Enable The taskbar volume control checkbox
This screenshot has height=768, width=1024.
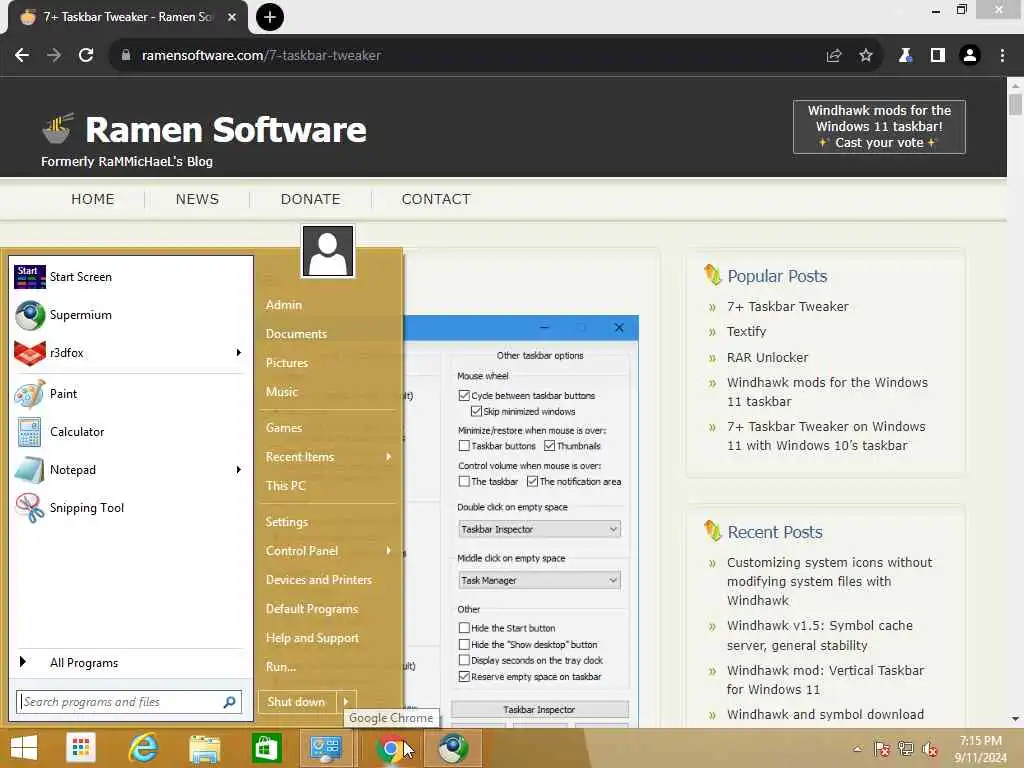tap(464, 481)
